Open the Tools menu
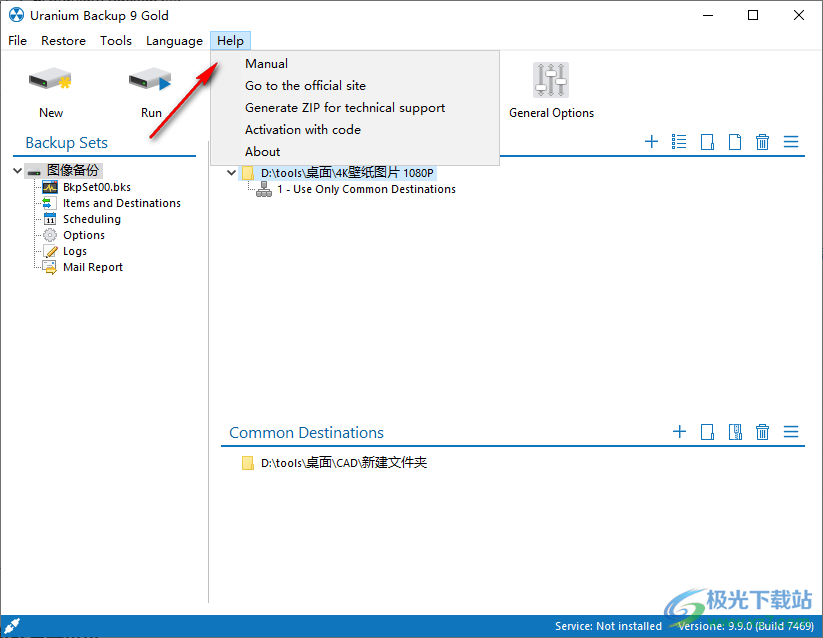The image size is (823, 638). 116,41
